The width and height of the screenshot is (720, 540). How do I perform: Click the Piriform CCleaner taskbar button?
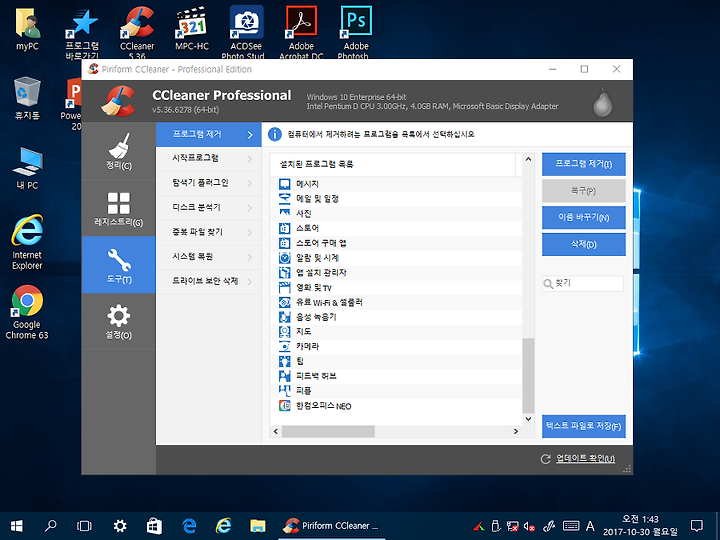click(332, 526)
